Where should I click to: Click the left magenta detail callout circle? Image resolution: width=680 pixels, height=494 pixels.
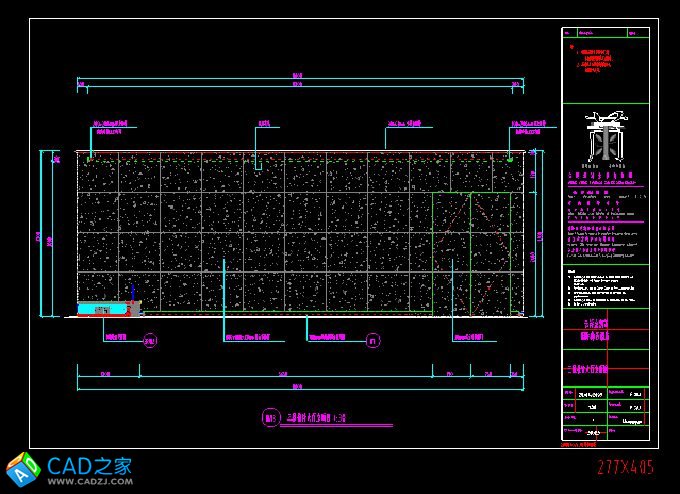(150, 342)
